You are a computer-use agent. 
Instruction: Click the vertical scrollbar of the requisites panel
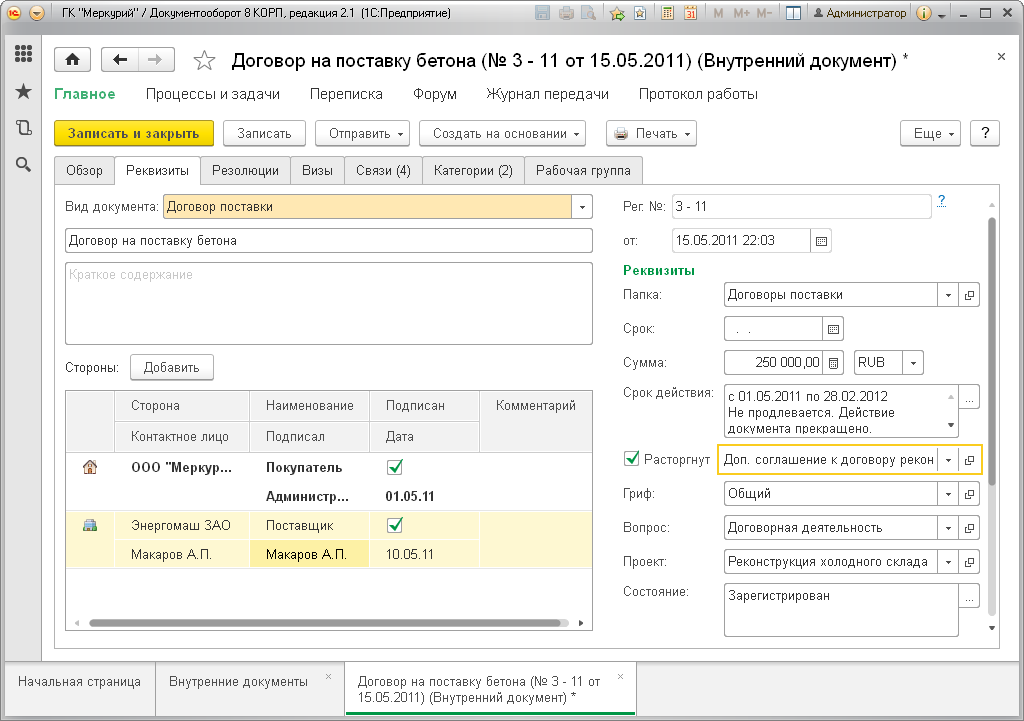click(x=991, y=351)
